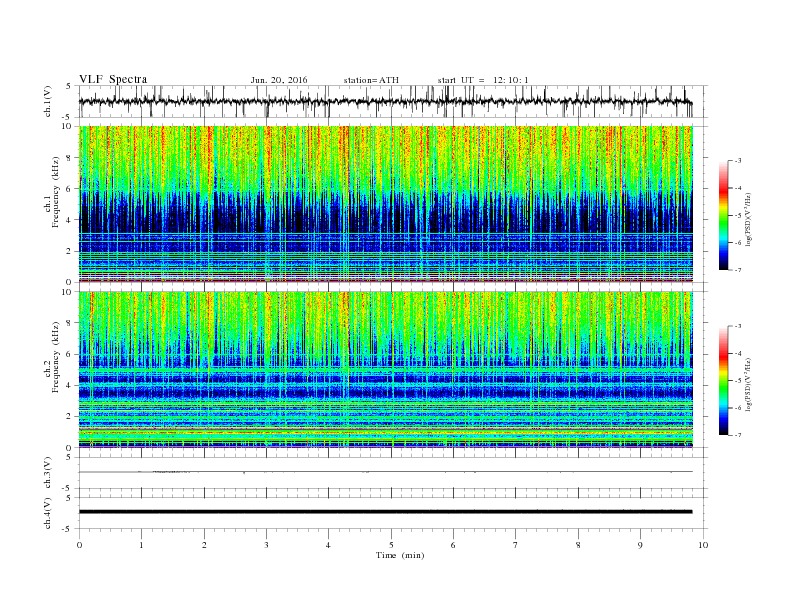
Task: Click the "5" upper tick of ch.1(V) axis
Action: click(69, 86)
